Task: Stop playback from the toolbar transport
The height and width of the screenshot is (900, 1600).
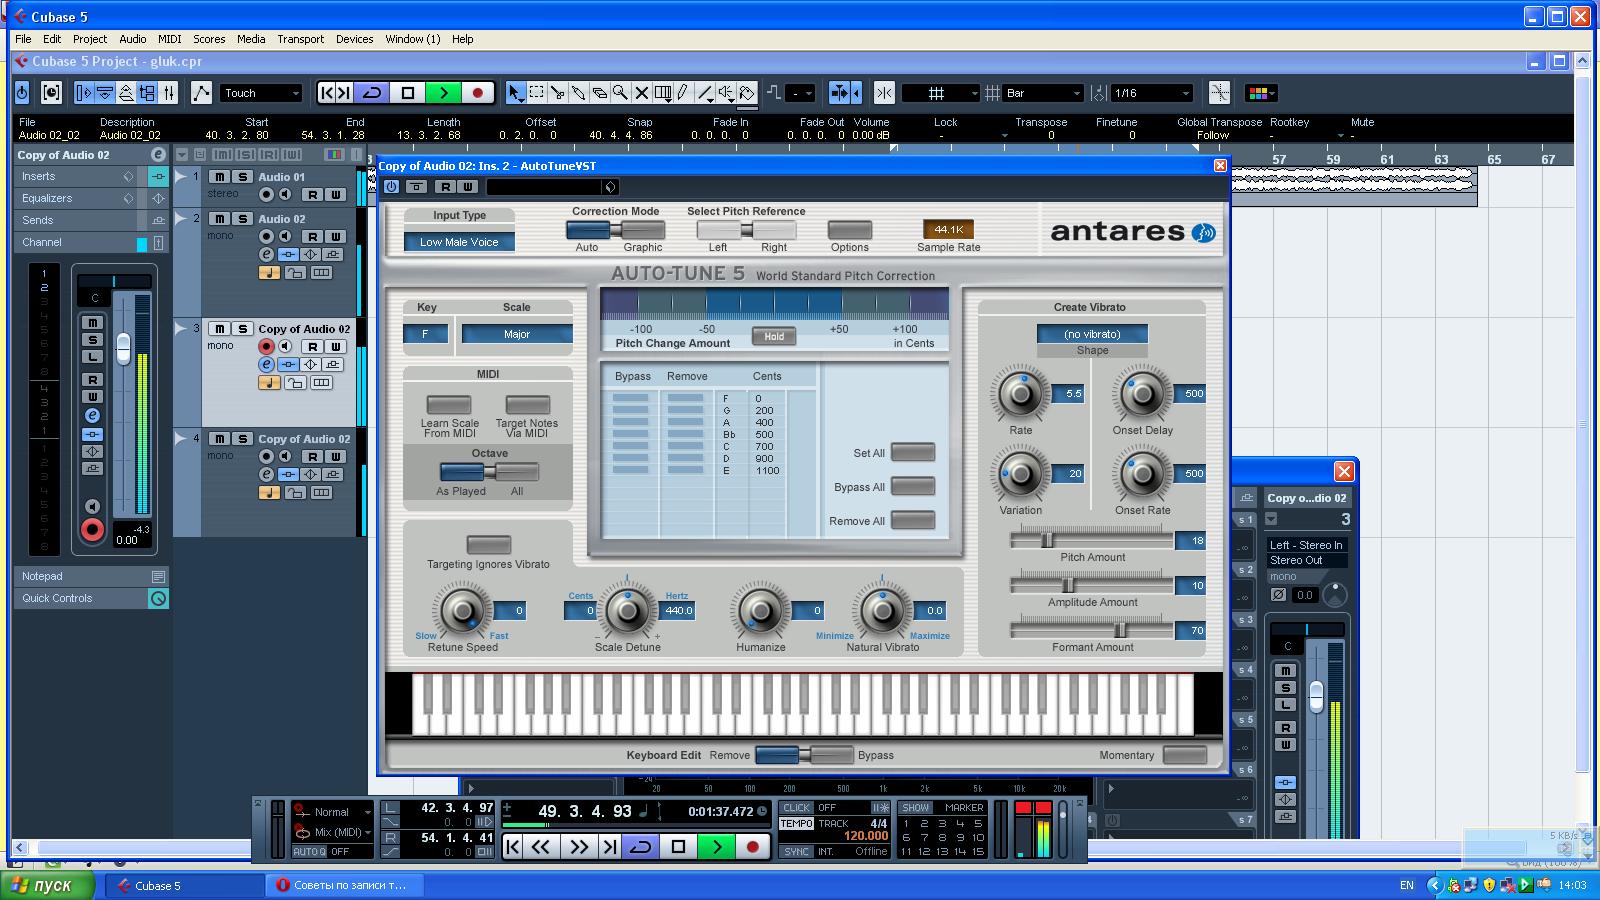Action: tap(407, 93)
